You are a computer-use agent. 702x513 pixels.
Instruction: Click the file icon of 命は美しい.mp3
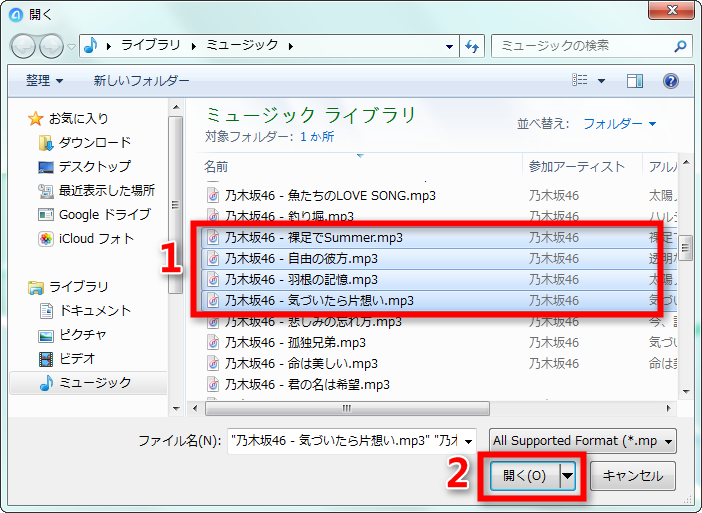[213, 364]
